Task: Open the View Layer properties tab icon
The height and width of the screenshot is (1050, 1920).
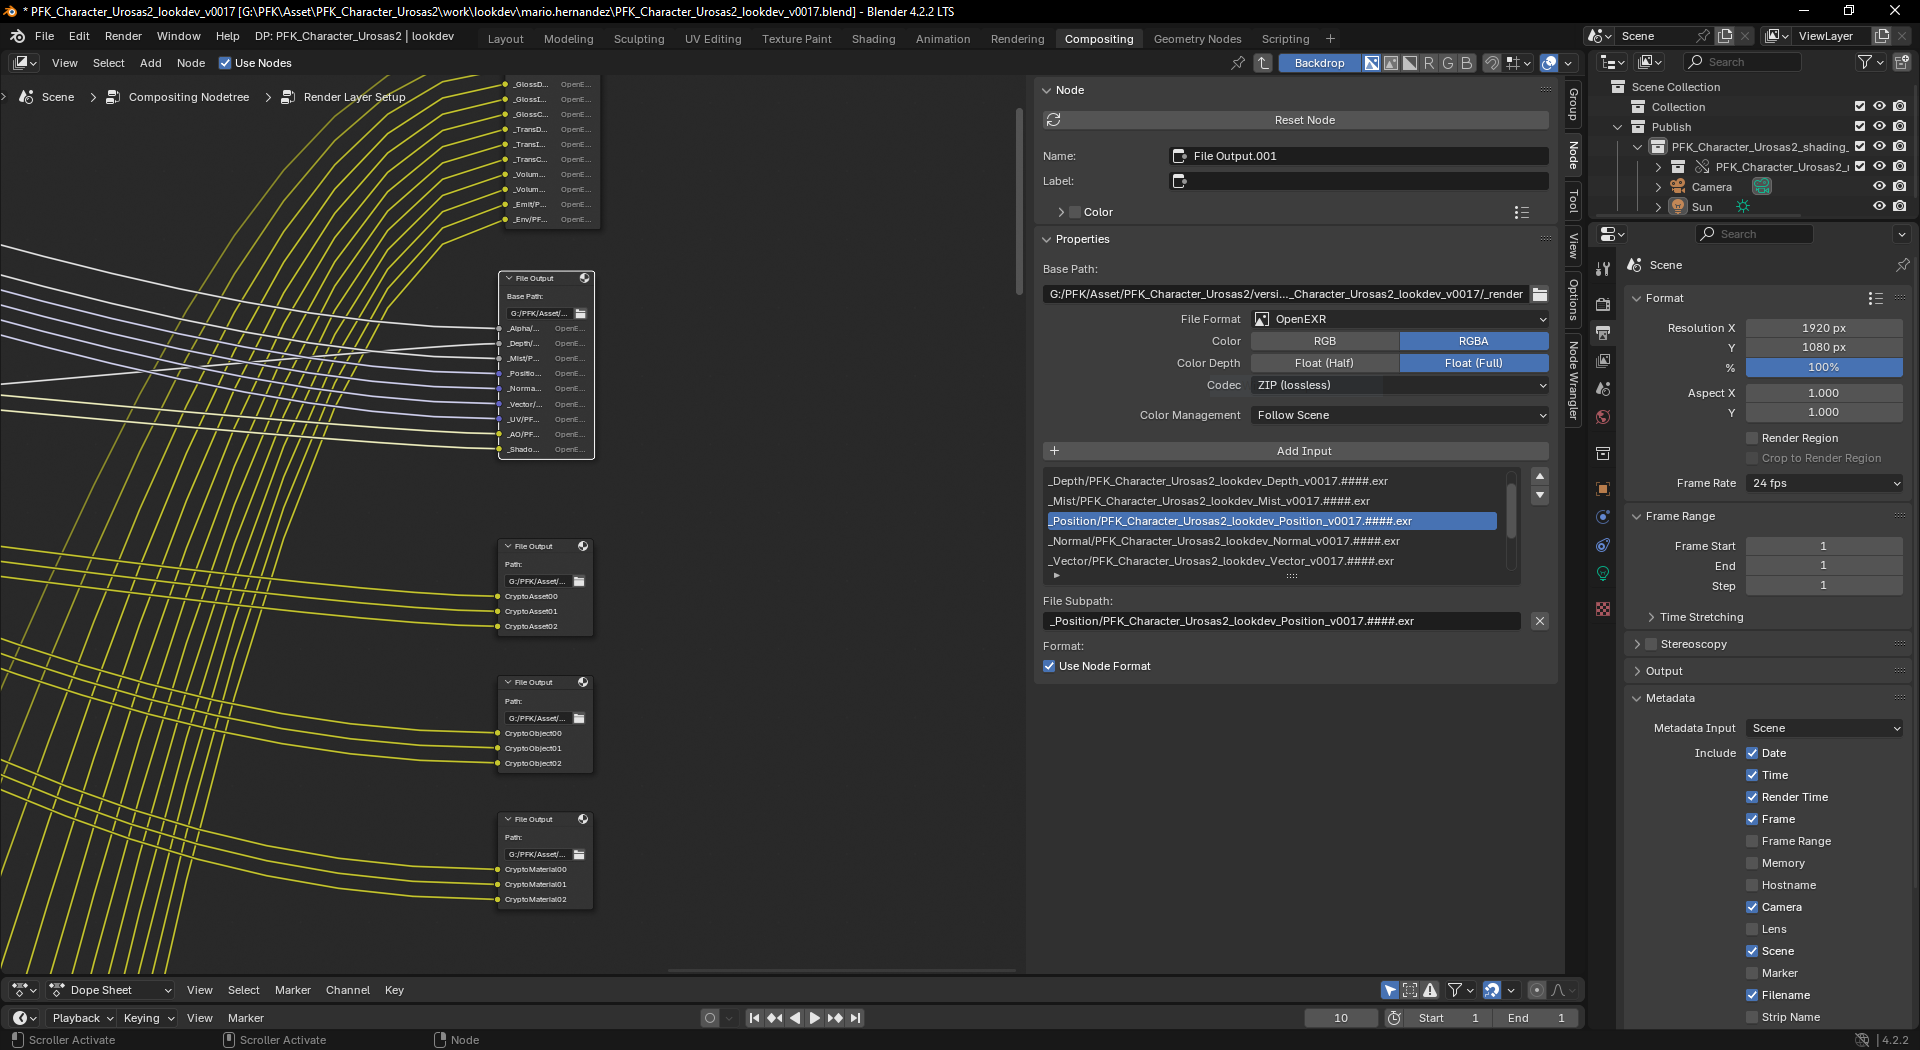Action: click(x=1603, y=360)
